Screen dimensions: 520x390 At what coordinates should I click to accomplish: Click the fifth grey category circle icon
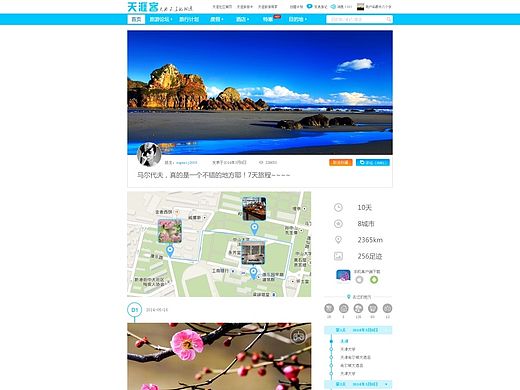[387, 308]
